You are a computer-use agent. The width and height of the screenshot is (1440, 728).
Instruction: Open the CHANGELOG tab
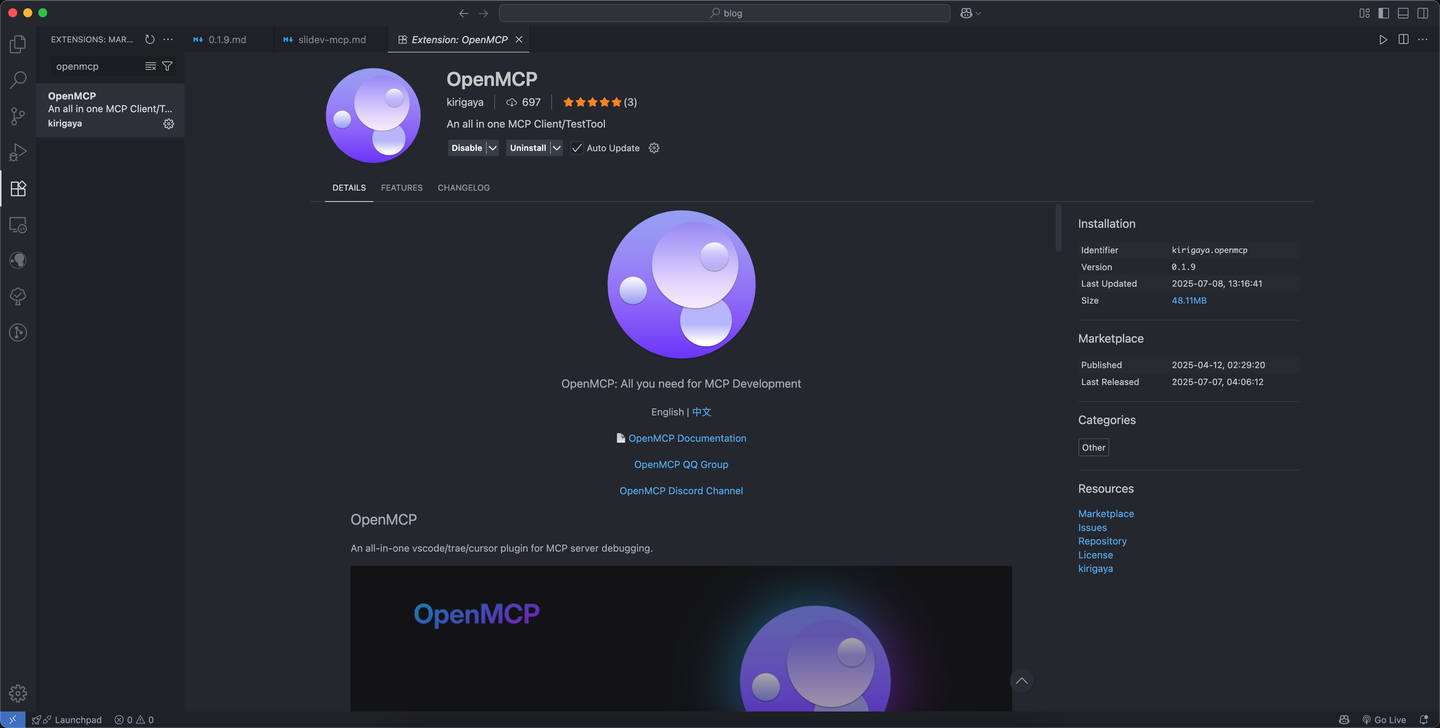(x=464, y=188)
